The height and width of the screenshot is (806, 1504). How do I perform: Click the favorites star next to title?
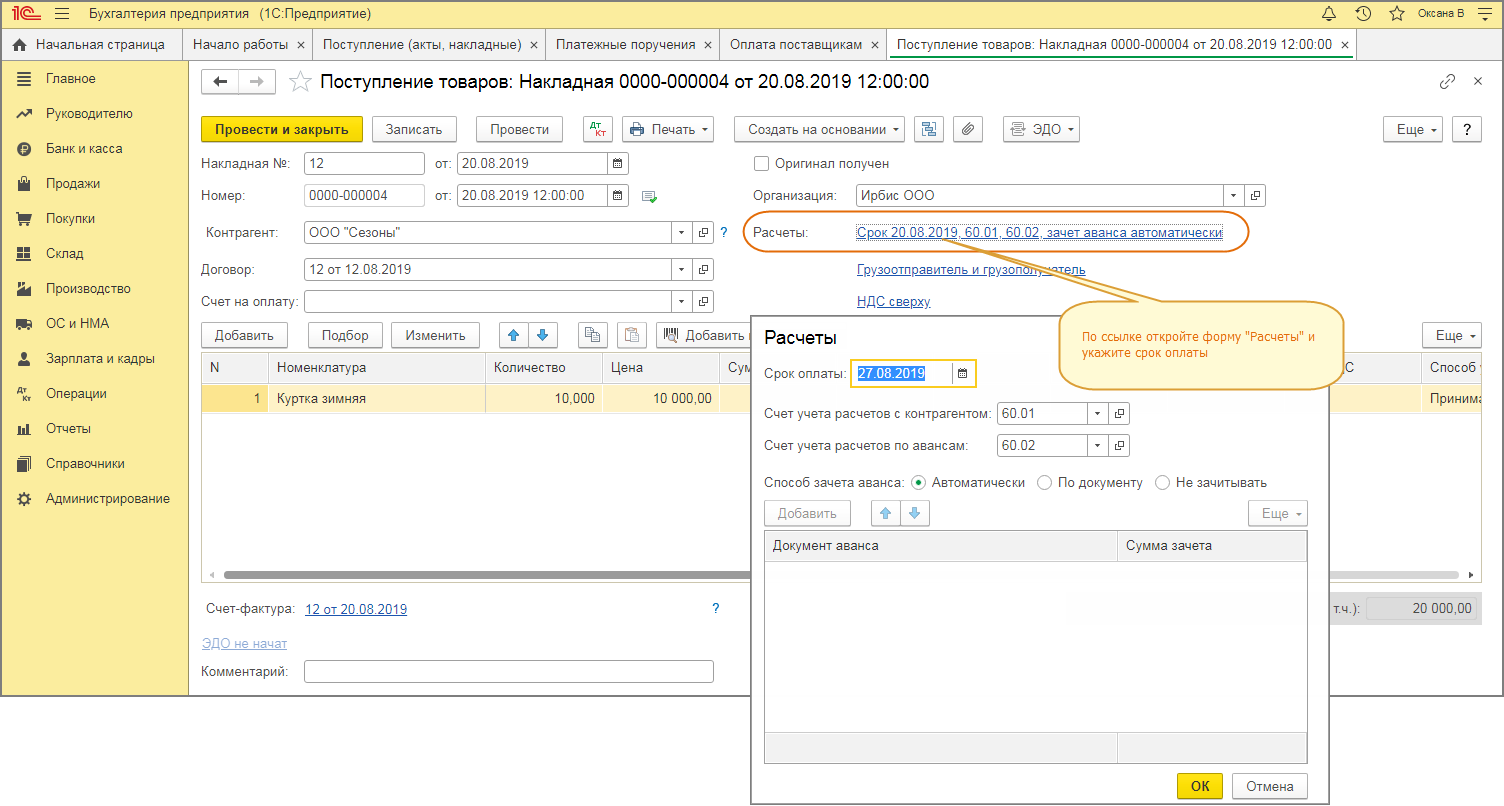pyautogui.click(x=300, y=82)
